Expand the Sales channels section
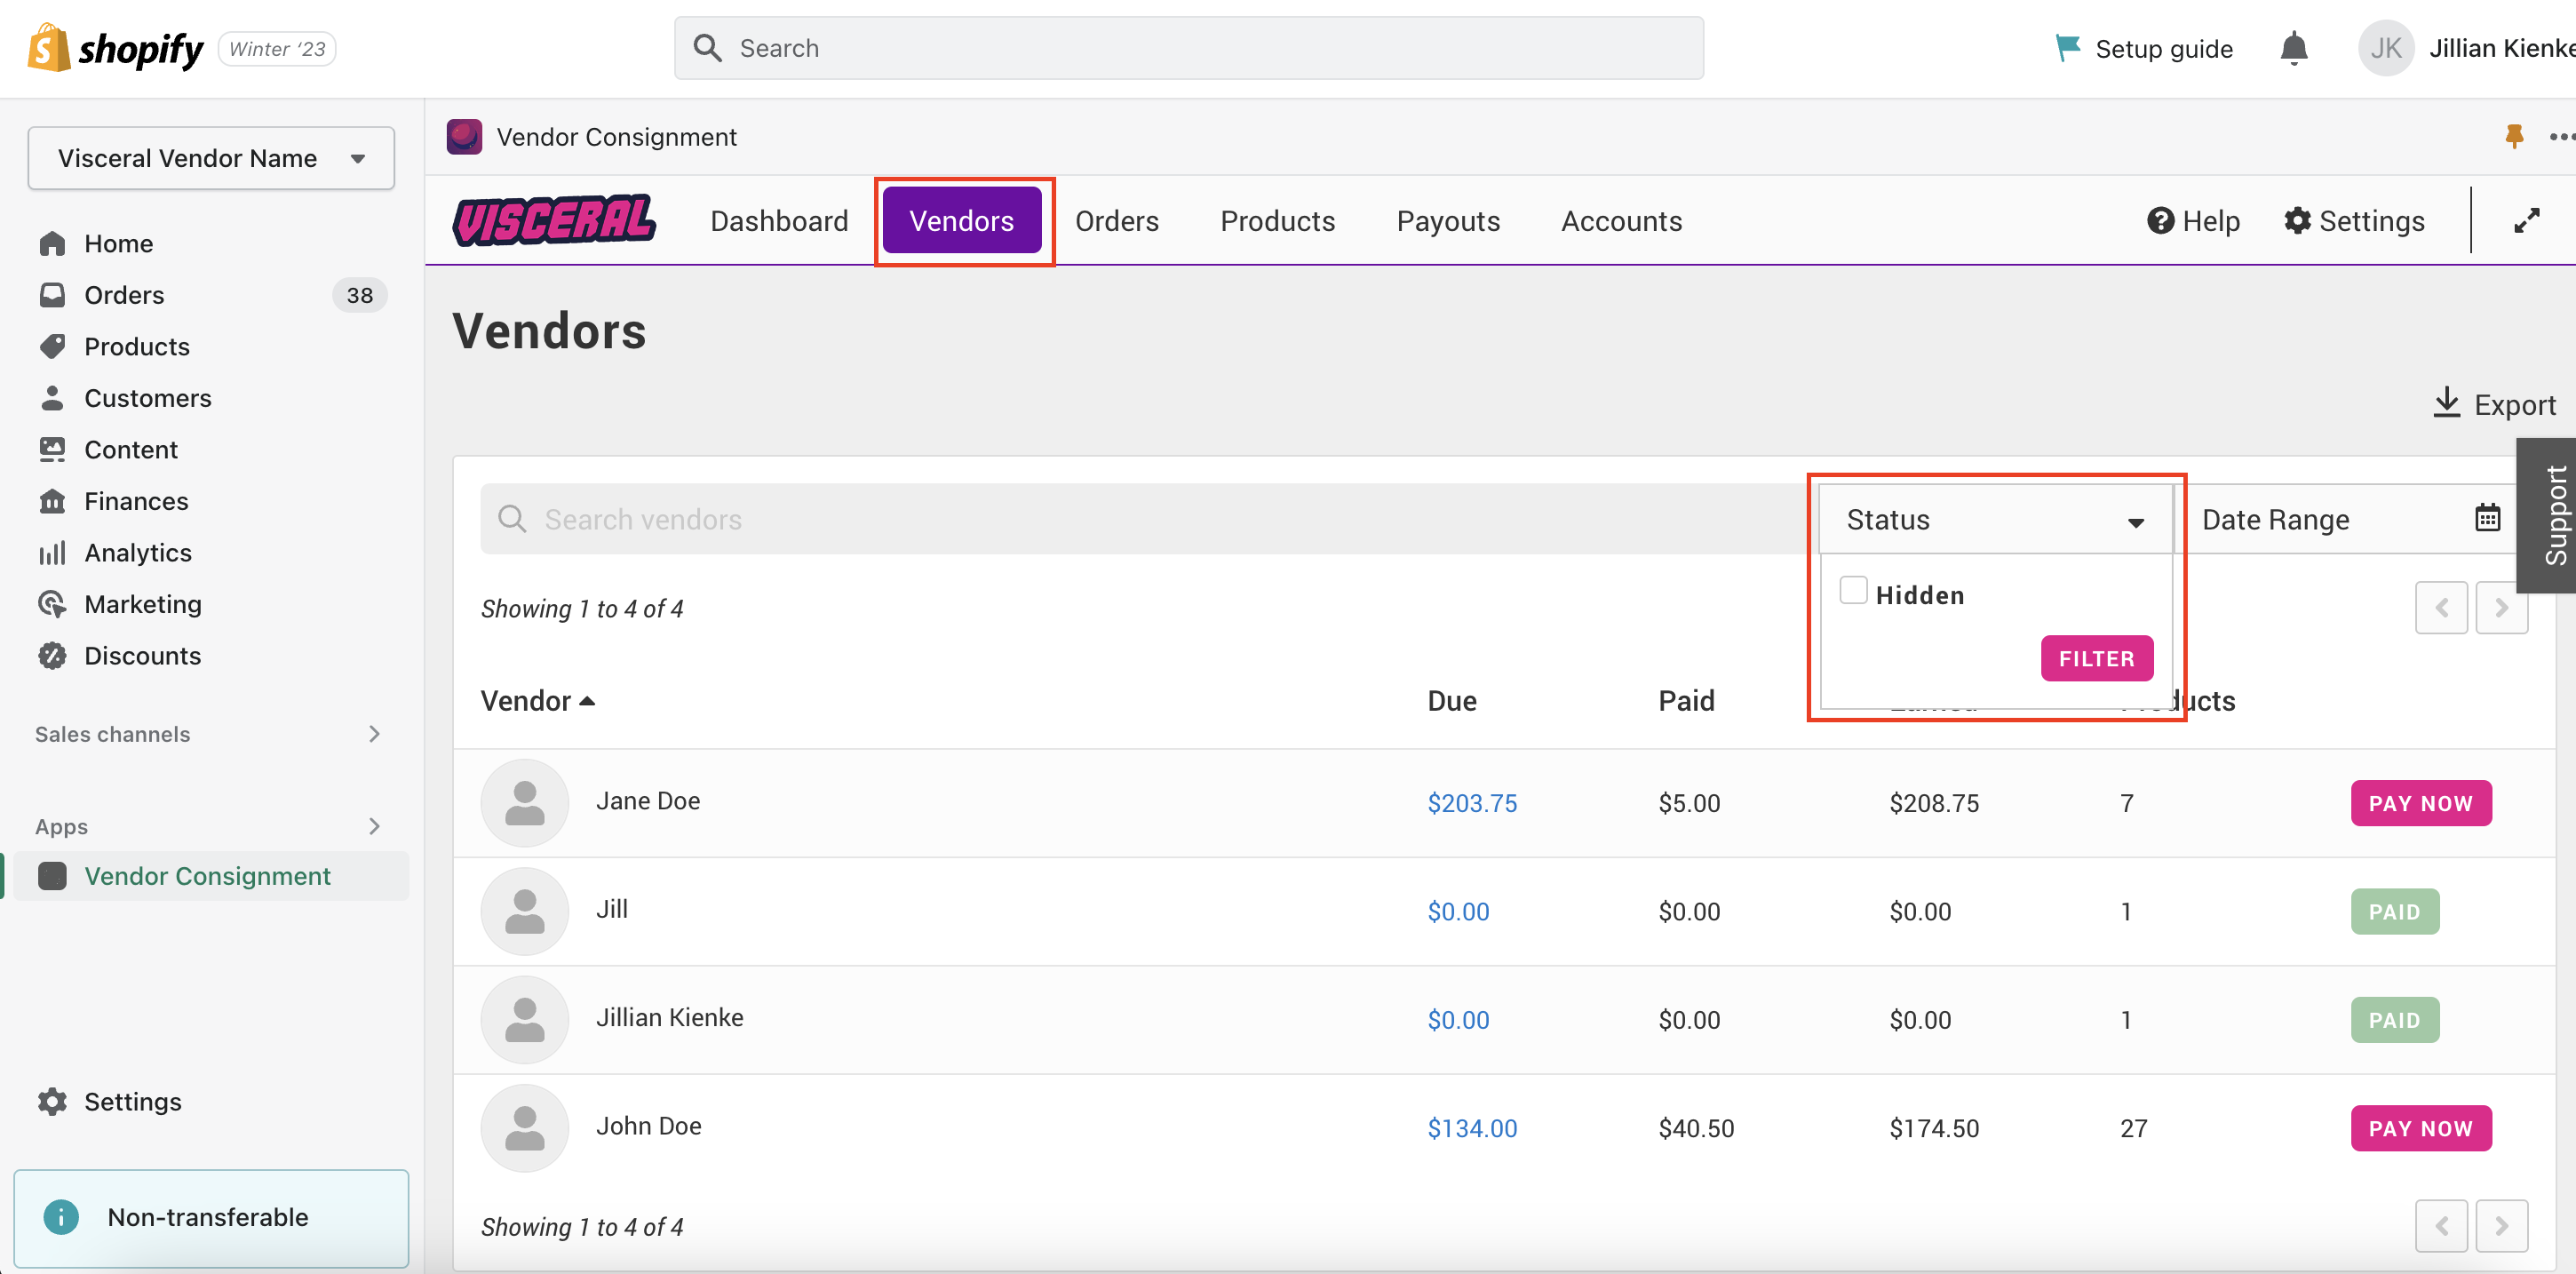The height and width of the screenshot is (1274, 2576). (374, 734)
